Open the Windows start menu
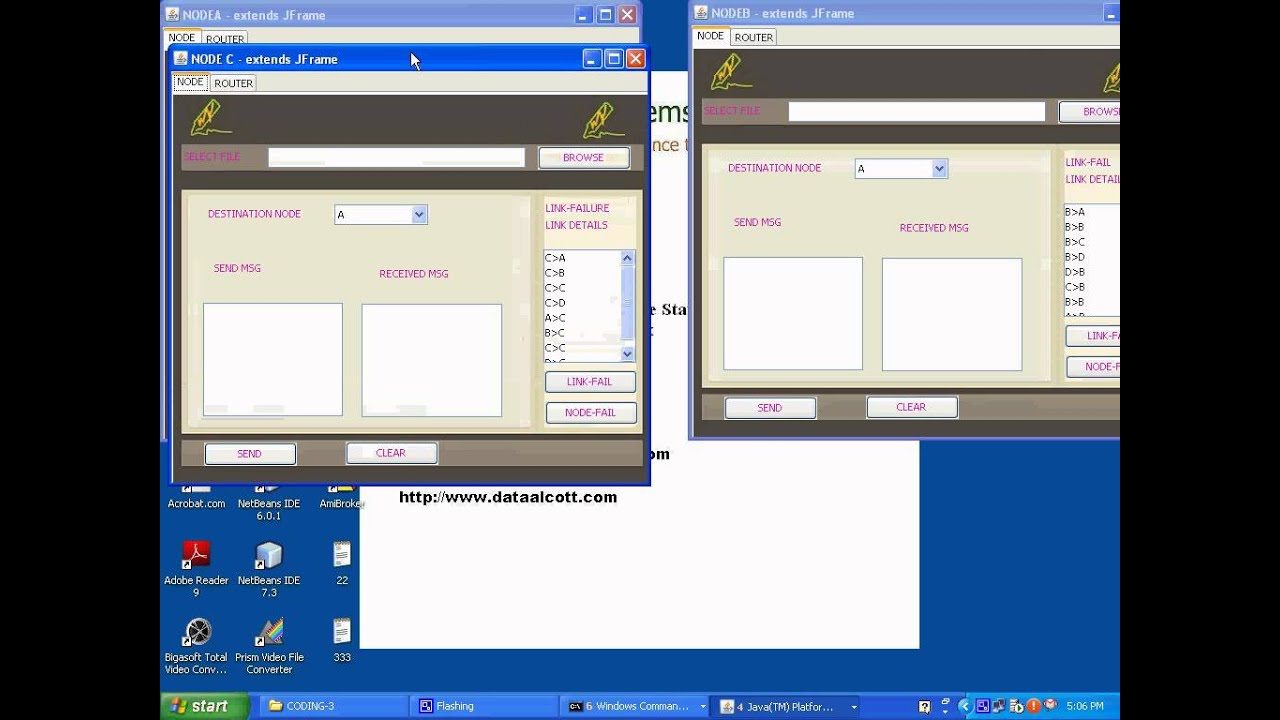This screenshot has height=720, width=1280. [x=204, y=706]
